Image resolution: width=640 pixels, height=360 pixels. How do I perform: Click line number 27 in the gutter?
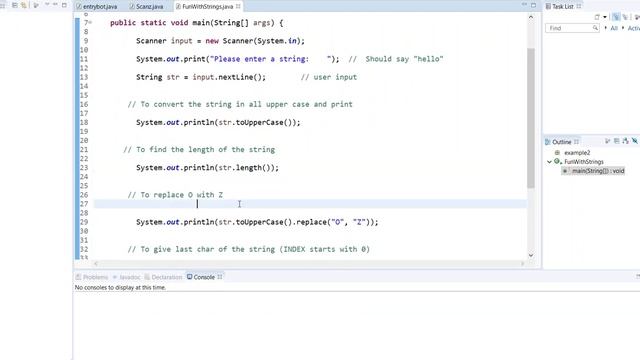click(x=84, y=204)
